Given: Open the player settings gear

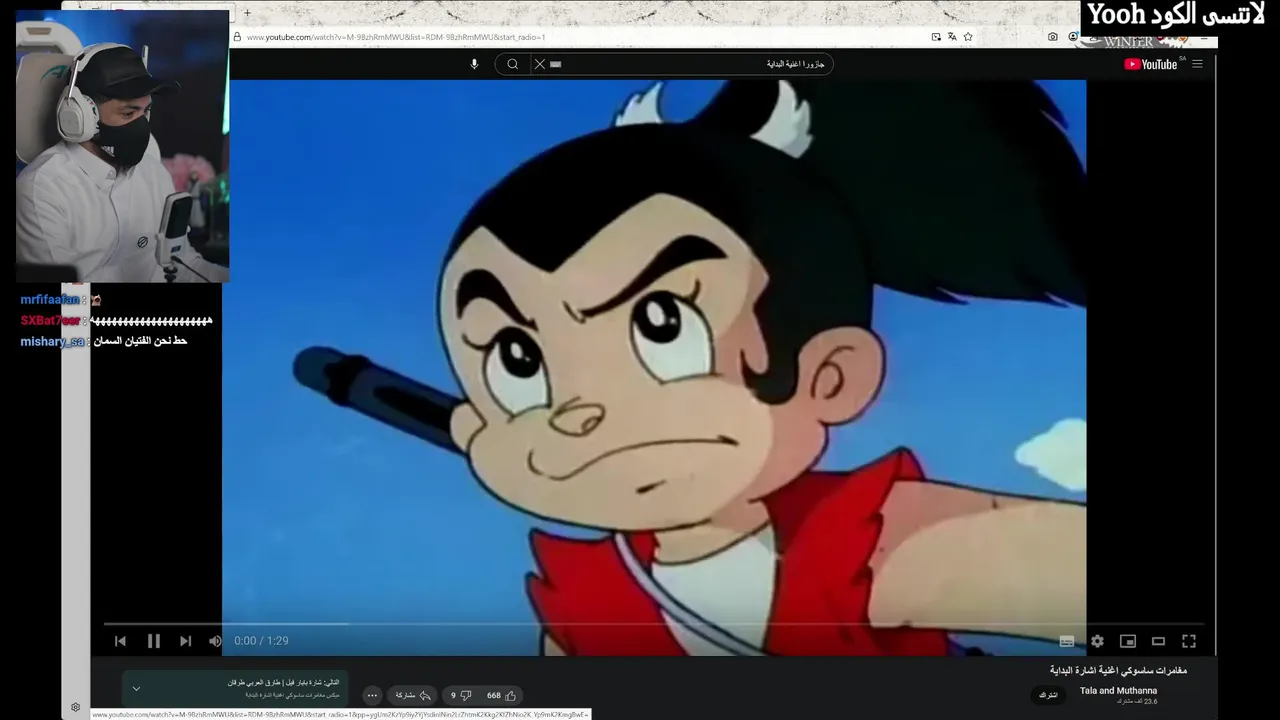Looking at the screenshot, I should click(1097, 641).
